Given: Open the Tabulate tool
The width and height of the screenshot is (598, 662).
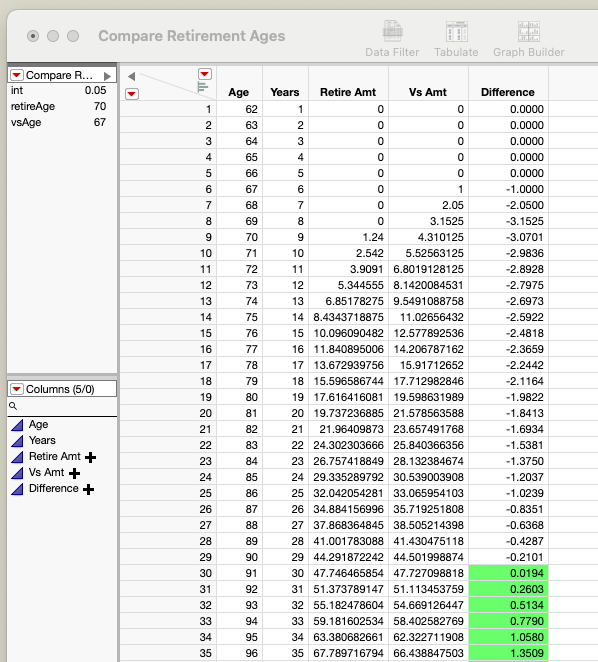Looking at the screenshot, I should coord(457,38).
